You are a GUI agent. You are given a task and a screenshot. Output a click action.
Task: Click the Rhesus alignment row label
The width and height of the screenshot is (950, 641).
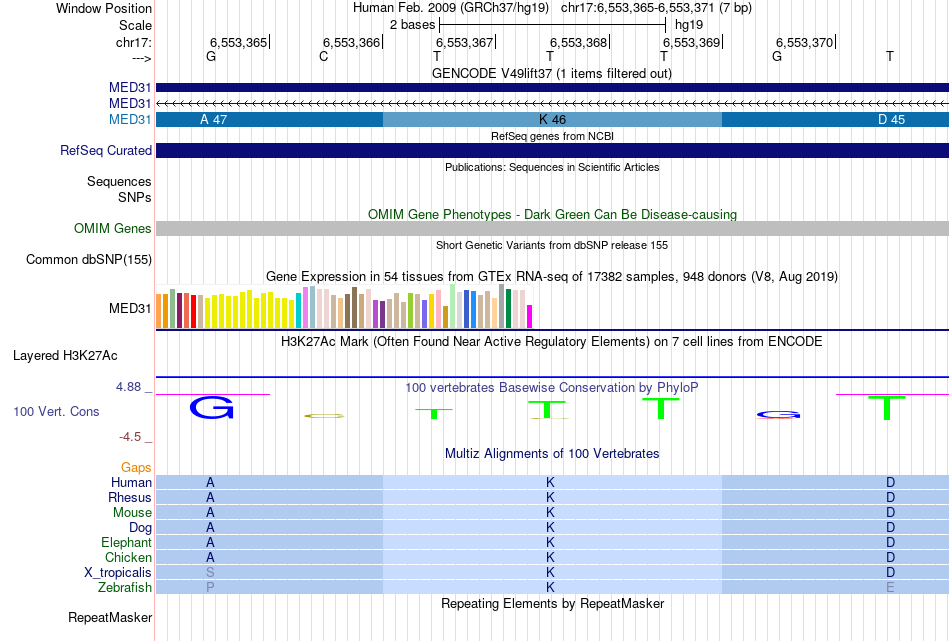130,497
